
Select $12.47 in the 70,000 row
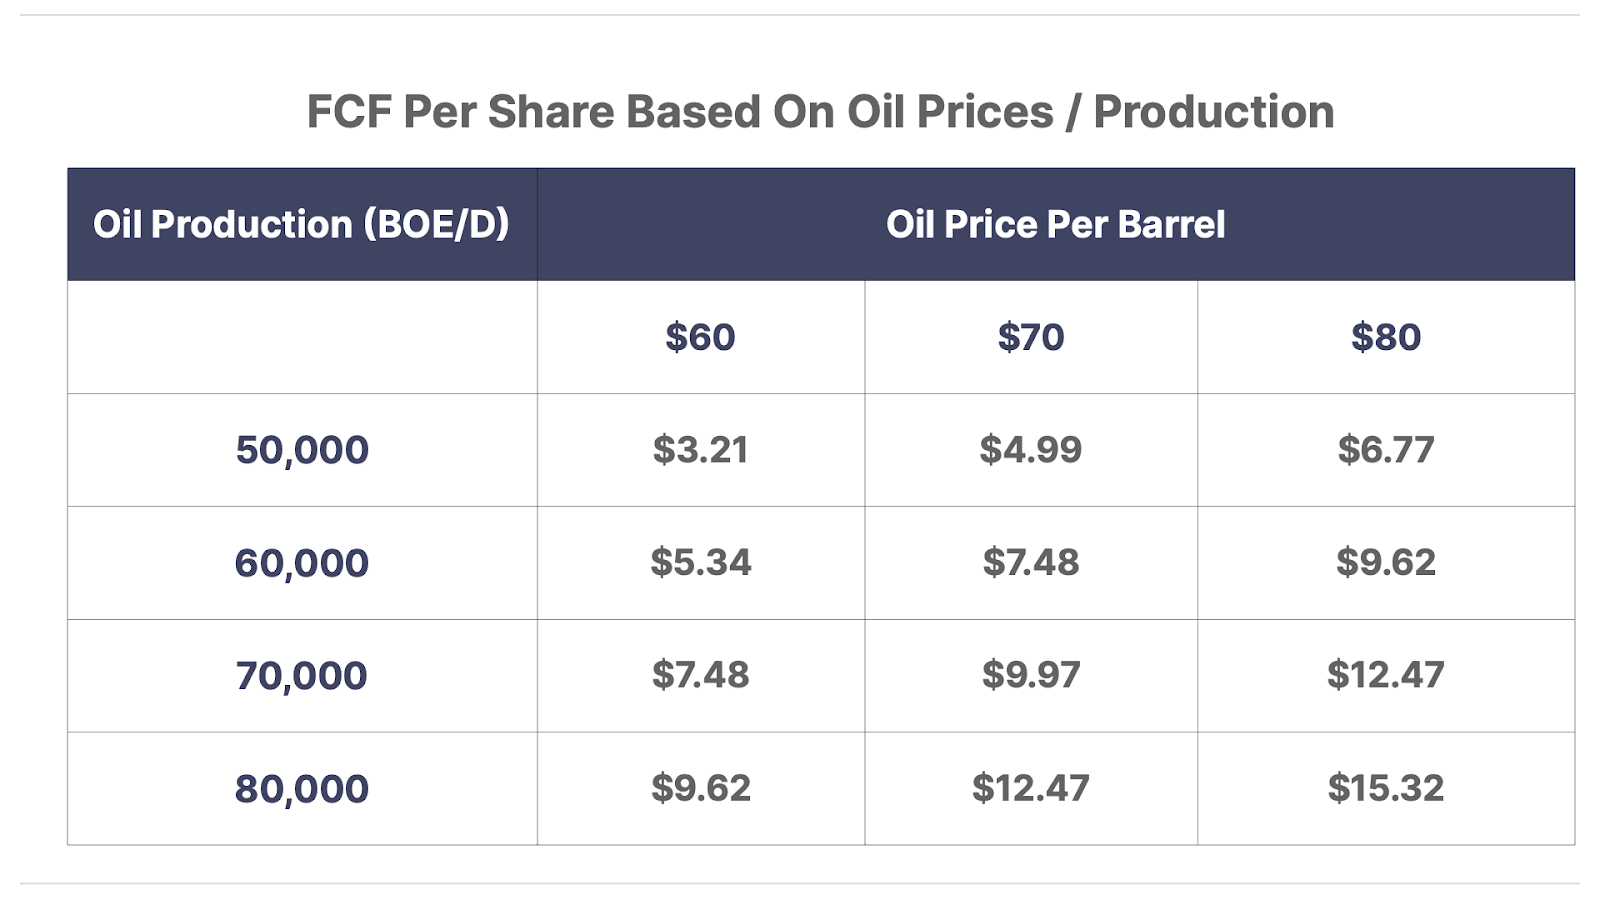click(x=1386, y=676)
